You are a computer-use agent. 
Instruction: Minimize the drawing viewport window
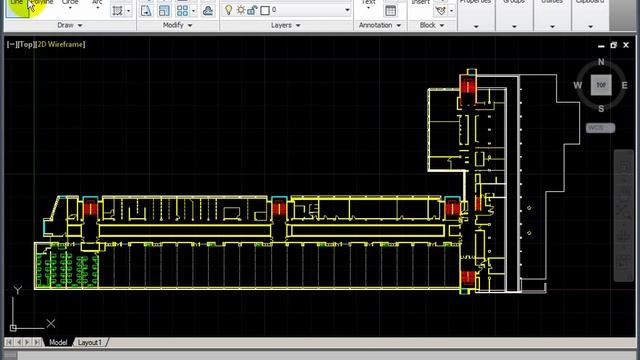click(601, 46)
